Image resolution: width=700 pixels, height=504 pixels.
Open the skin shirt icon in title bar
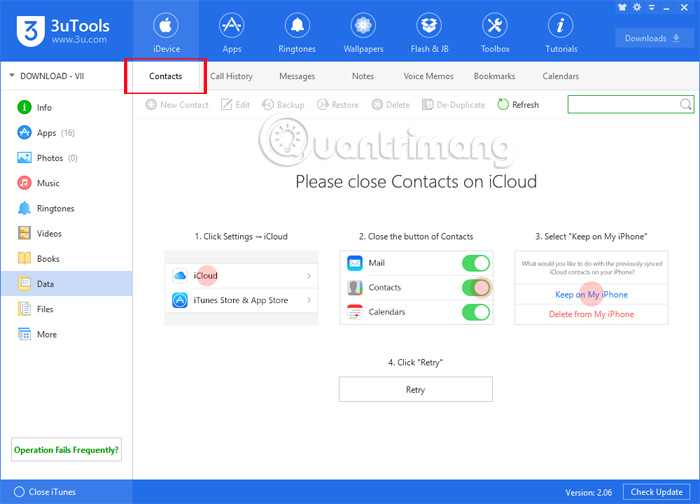pyautogui.click(x=622, y=7)
